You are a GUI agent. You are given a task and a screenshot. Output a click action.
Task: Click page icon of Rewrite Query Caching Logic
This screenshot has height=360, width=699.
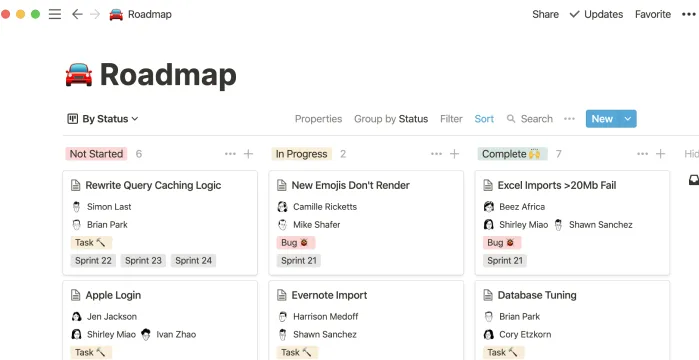tap(76, 185)
